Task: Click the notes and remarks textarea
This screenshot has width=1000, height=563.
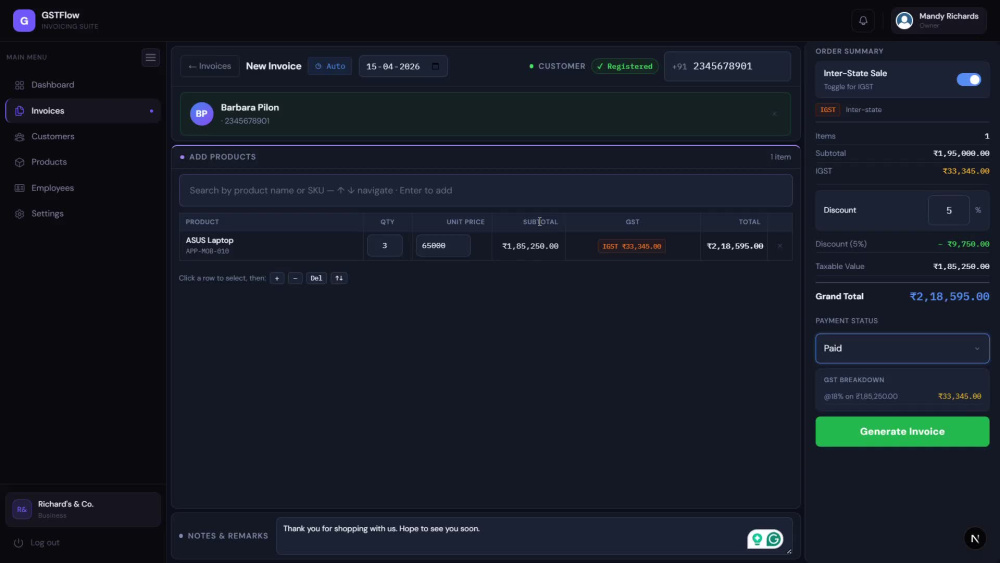Action: 534,536
